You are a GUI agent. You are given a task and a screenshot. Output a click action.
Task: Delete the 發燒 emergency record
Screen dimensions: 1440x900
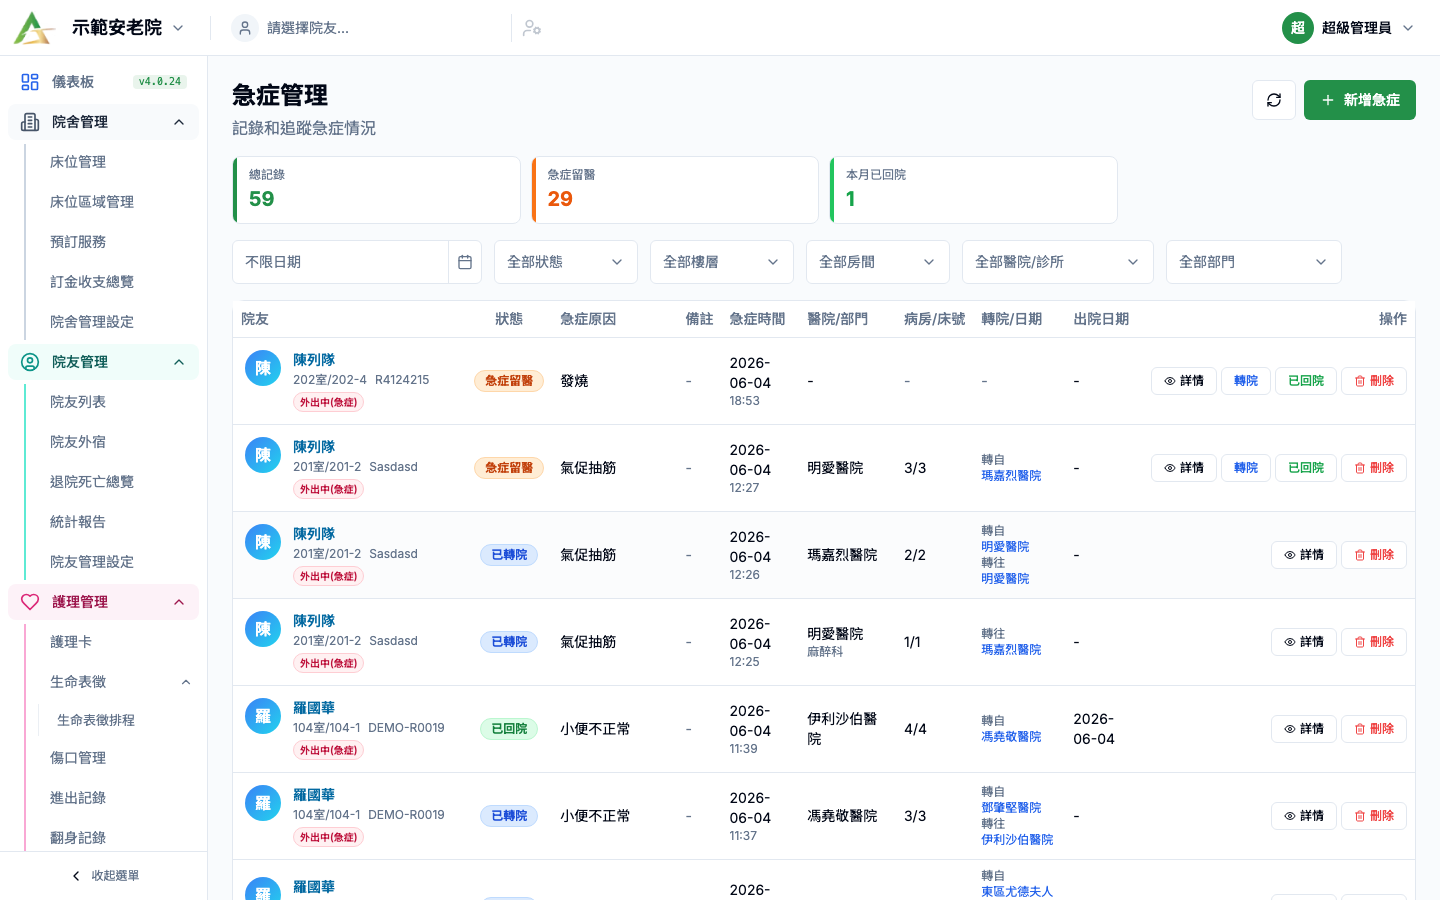click(1374, 381)
